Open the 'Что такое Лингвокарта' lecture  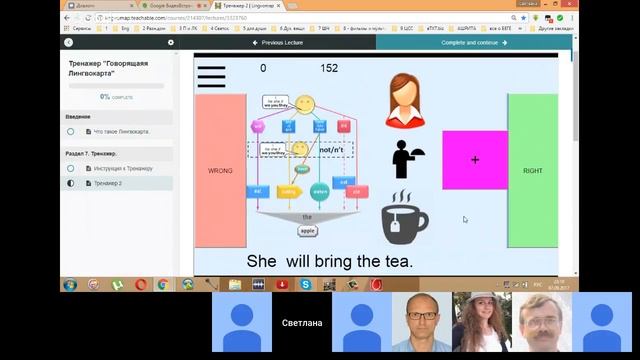pyautogui.click(x=121, y=131)
